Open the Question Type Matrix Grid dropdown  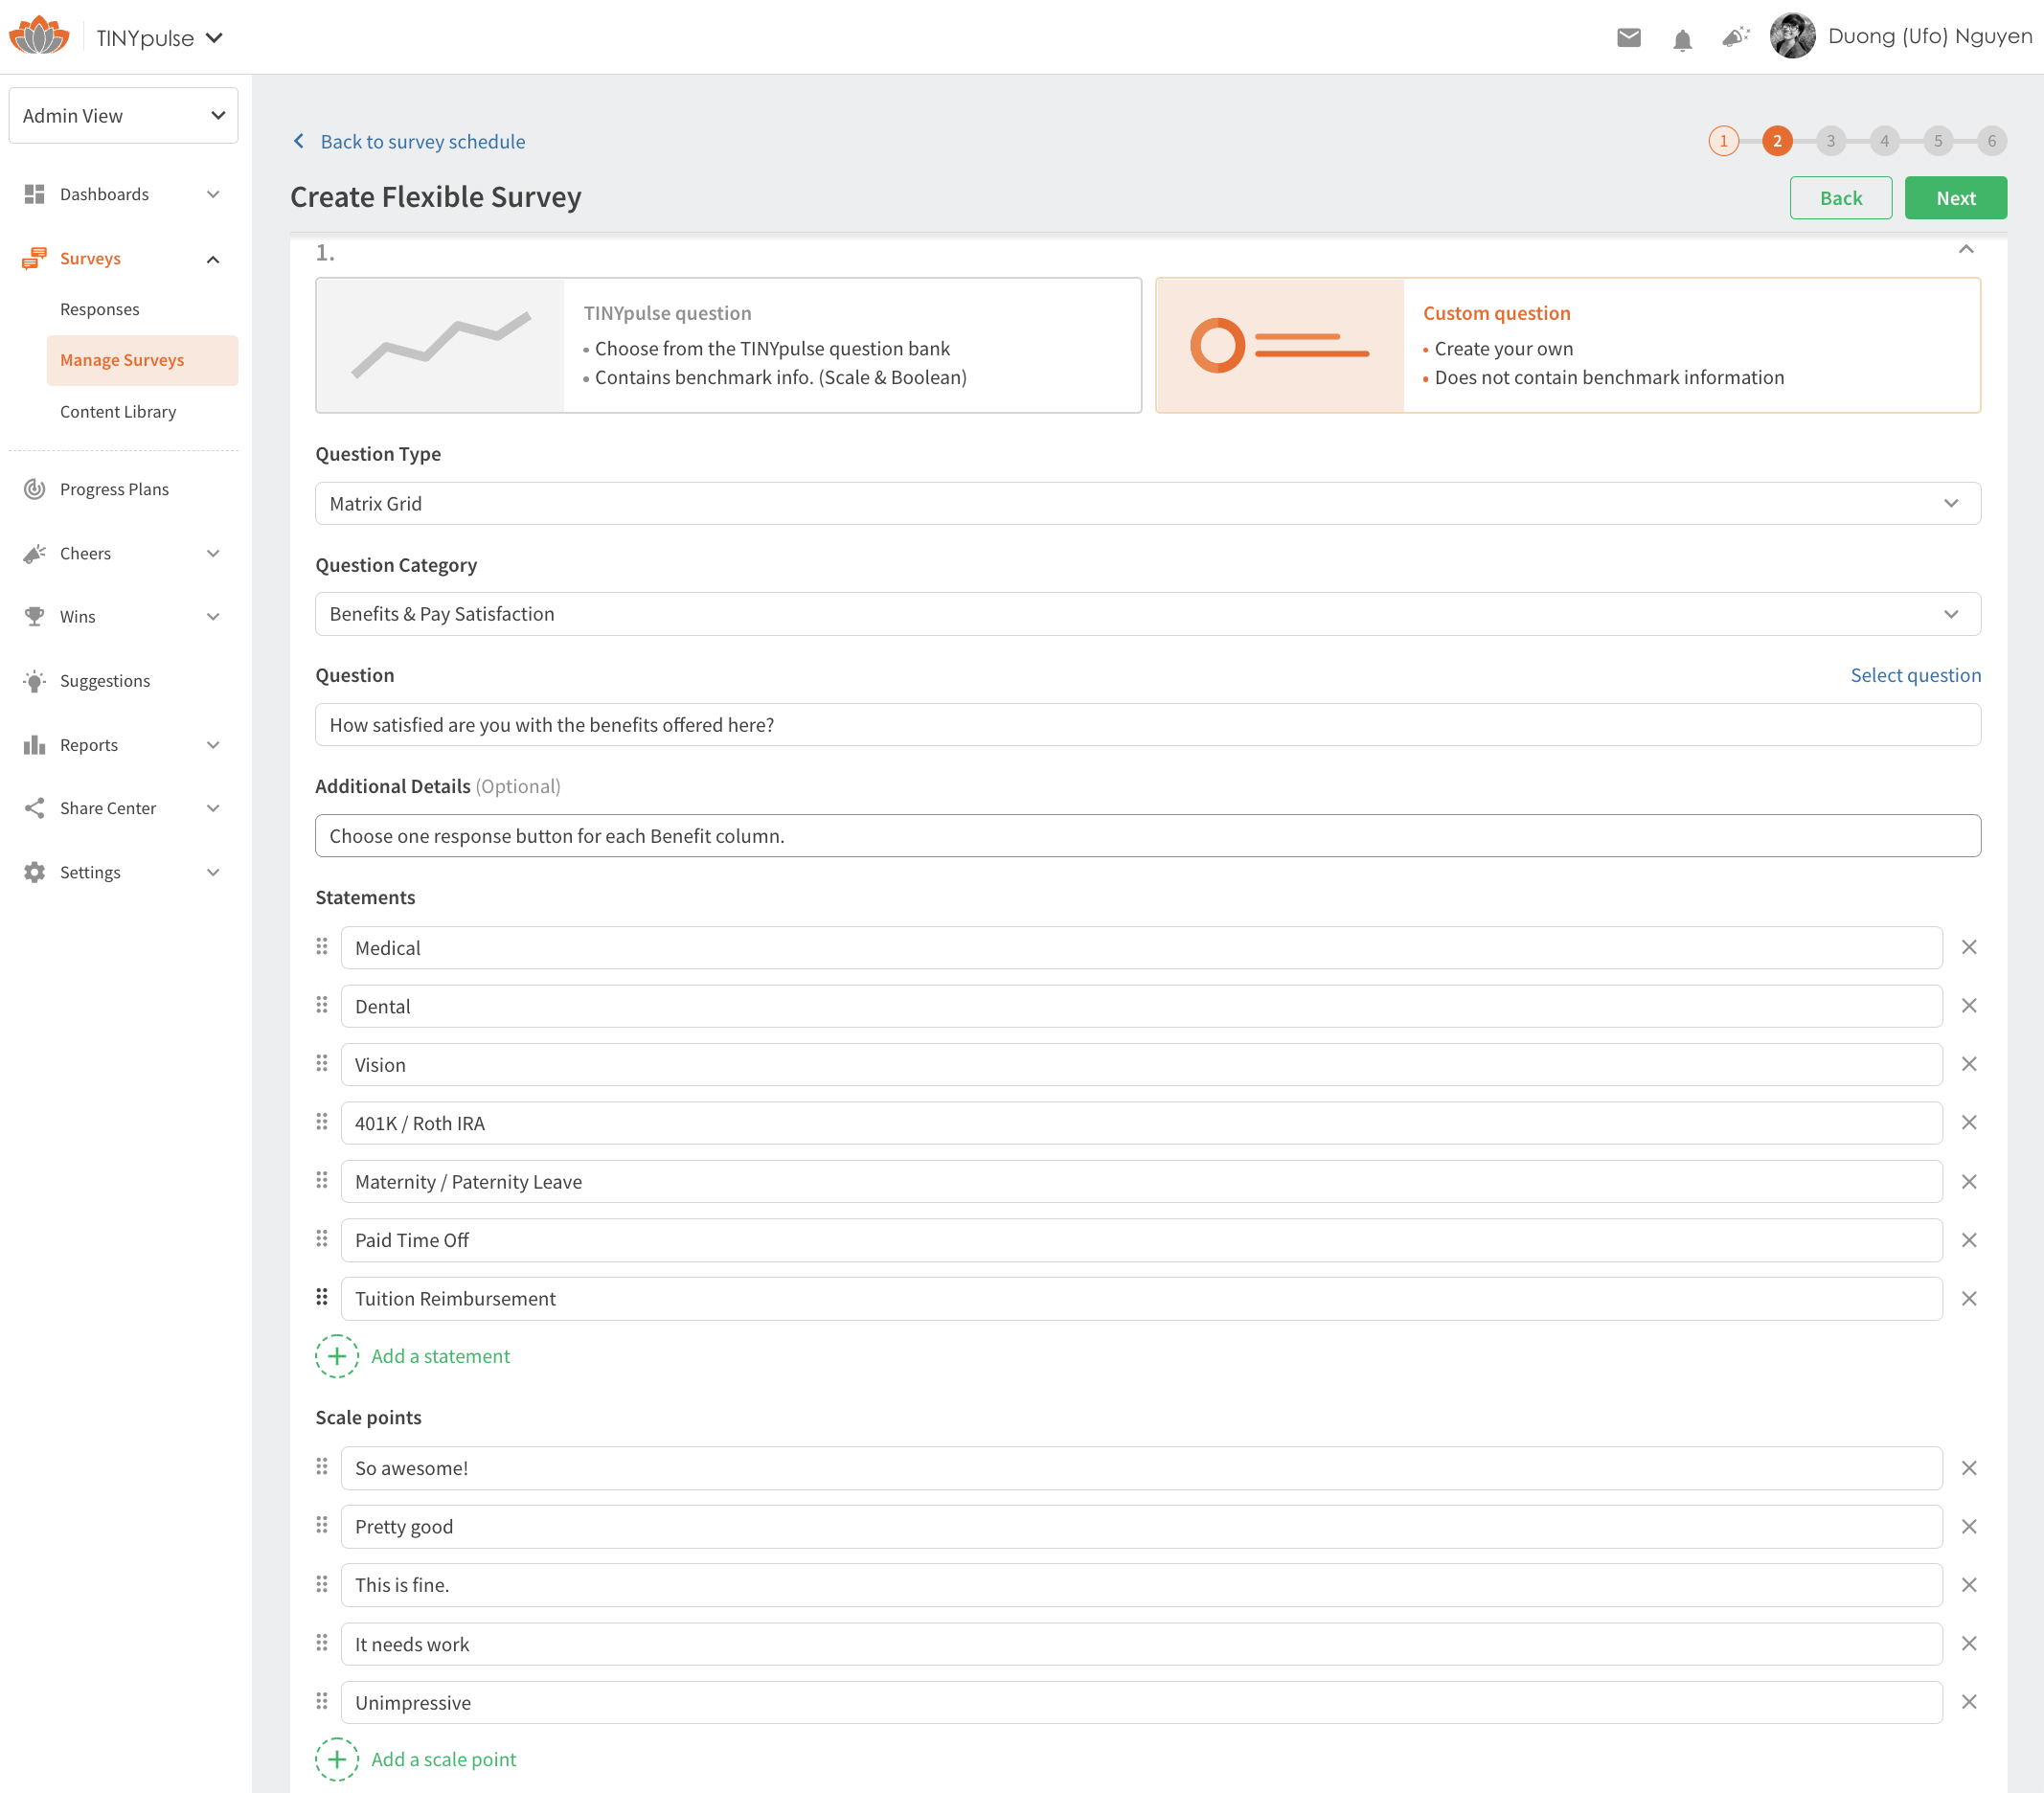pos(1147,503)
